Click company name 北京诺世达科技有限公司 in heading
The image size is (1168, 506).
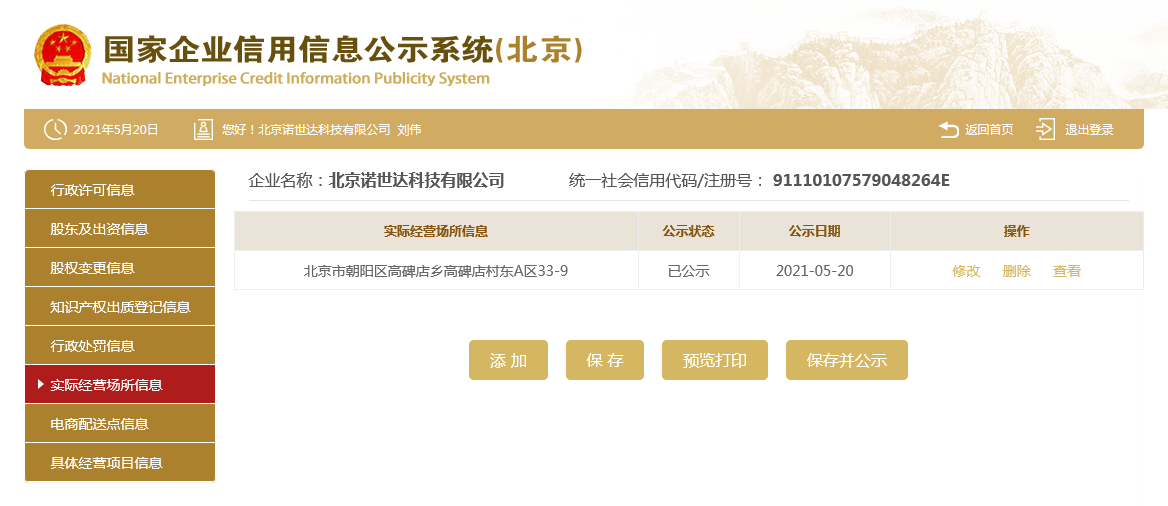click(x=416, y=180)
